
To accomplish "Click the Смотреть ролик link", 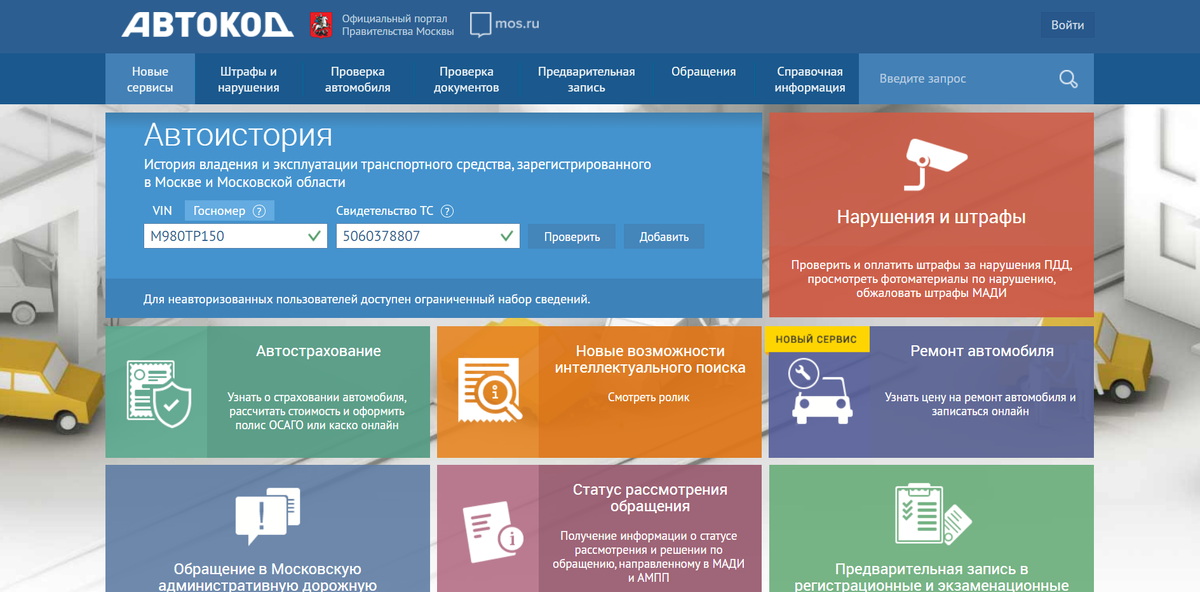I will pos(649,397).
